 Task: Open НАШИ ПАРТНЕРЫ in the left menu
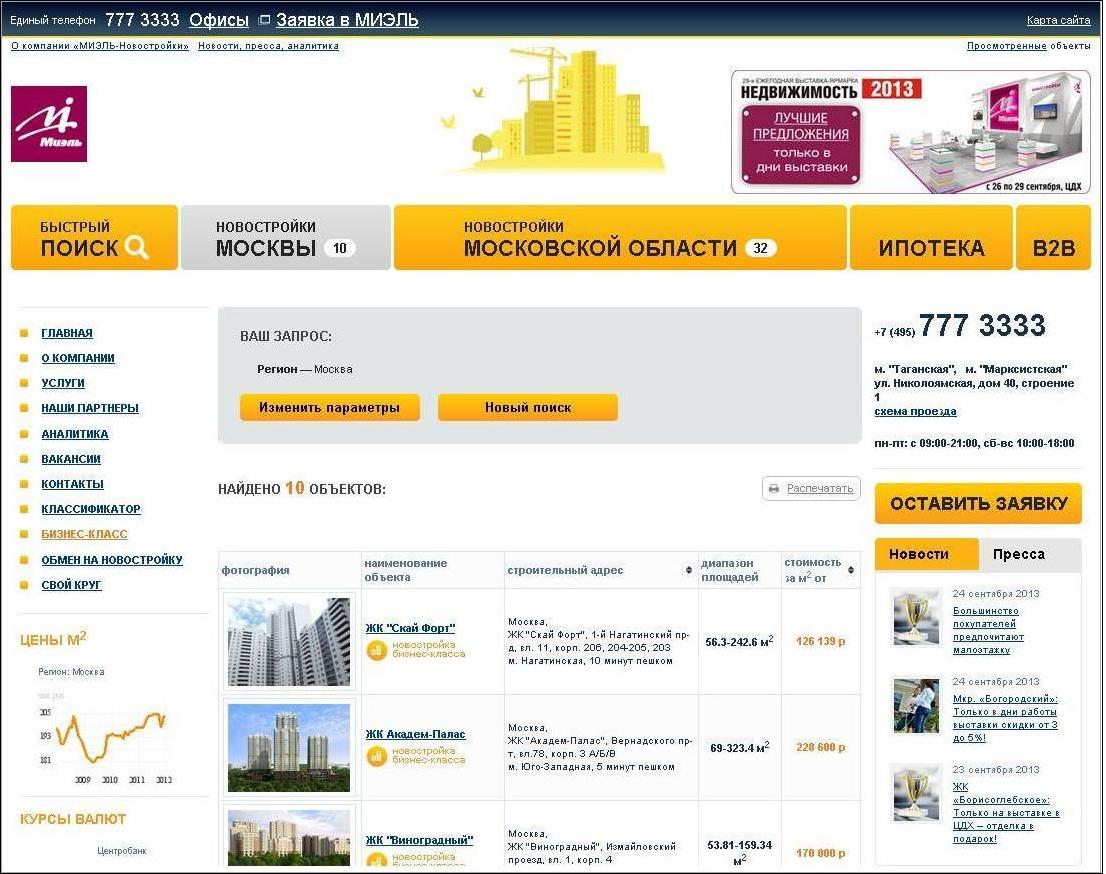(x=90, y=408)
